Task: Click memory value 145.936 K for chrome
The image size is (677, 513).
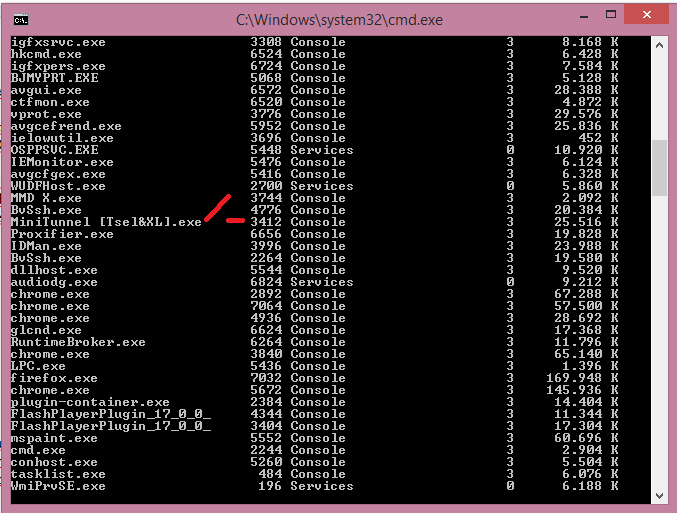Action: (582, 390)
